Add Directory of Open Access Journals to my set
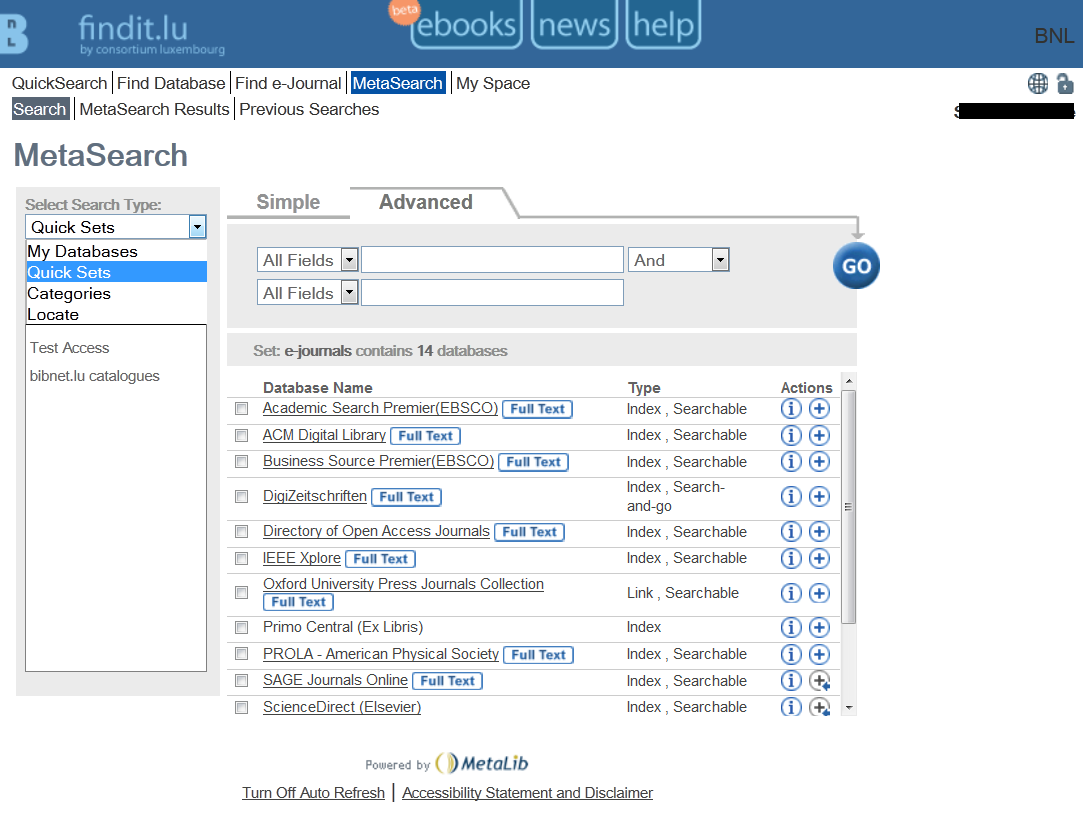Viewport: 1083px width, 814px height. click(x=819, y=532)
